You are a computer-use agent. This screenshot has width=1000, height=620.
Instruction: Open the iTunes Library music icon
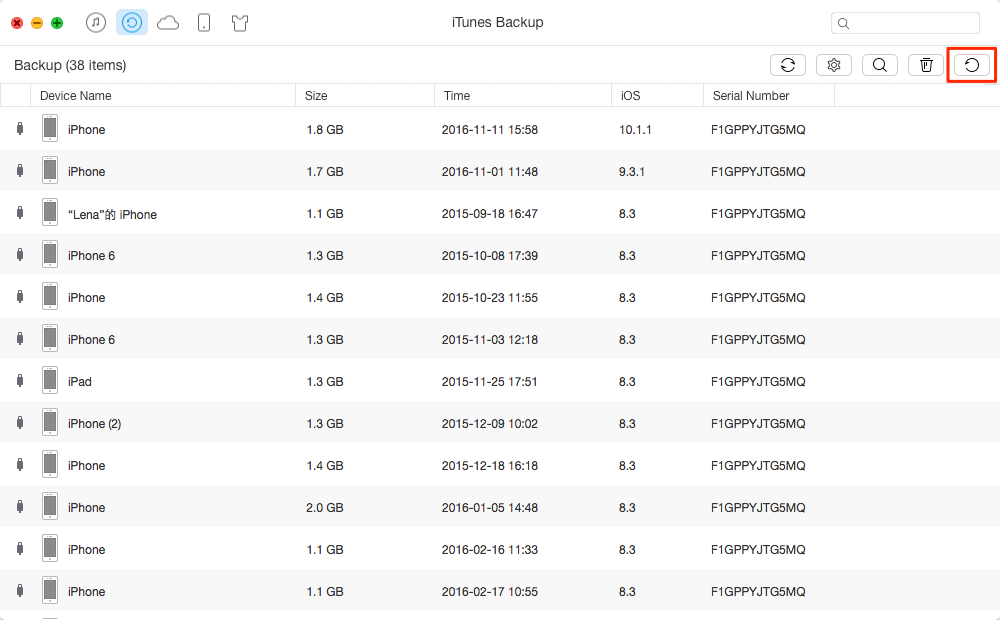pos(96,23)
